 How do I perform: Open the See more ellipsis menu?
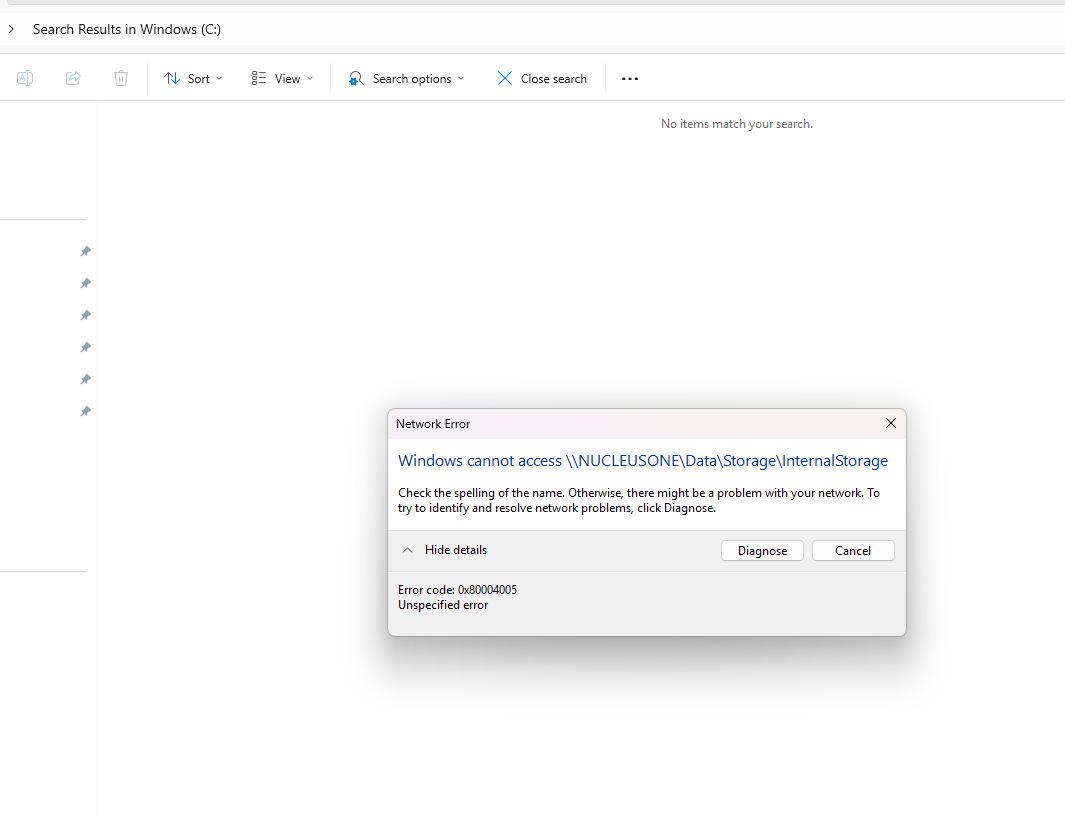pos(630,79)
